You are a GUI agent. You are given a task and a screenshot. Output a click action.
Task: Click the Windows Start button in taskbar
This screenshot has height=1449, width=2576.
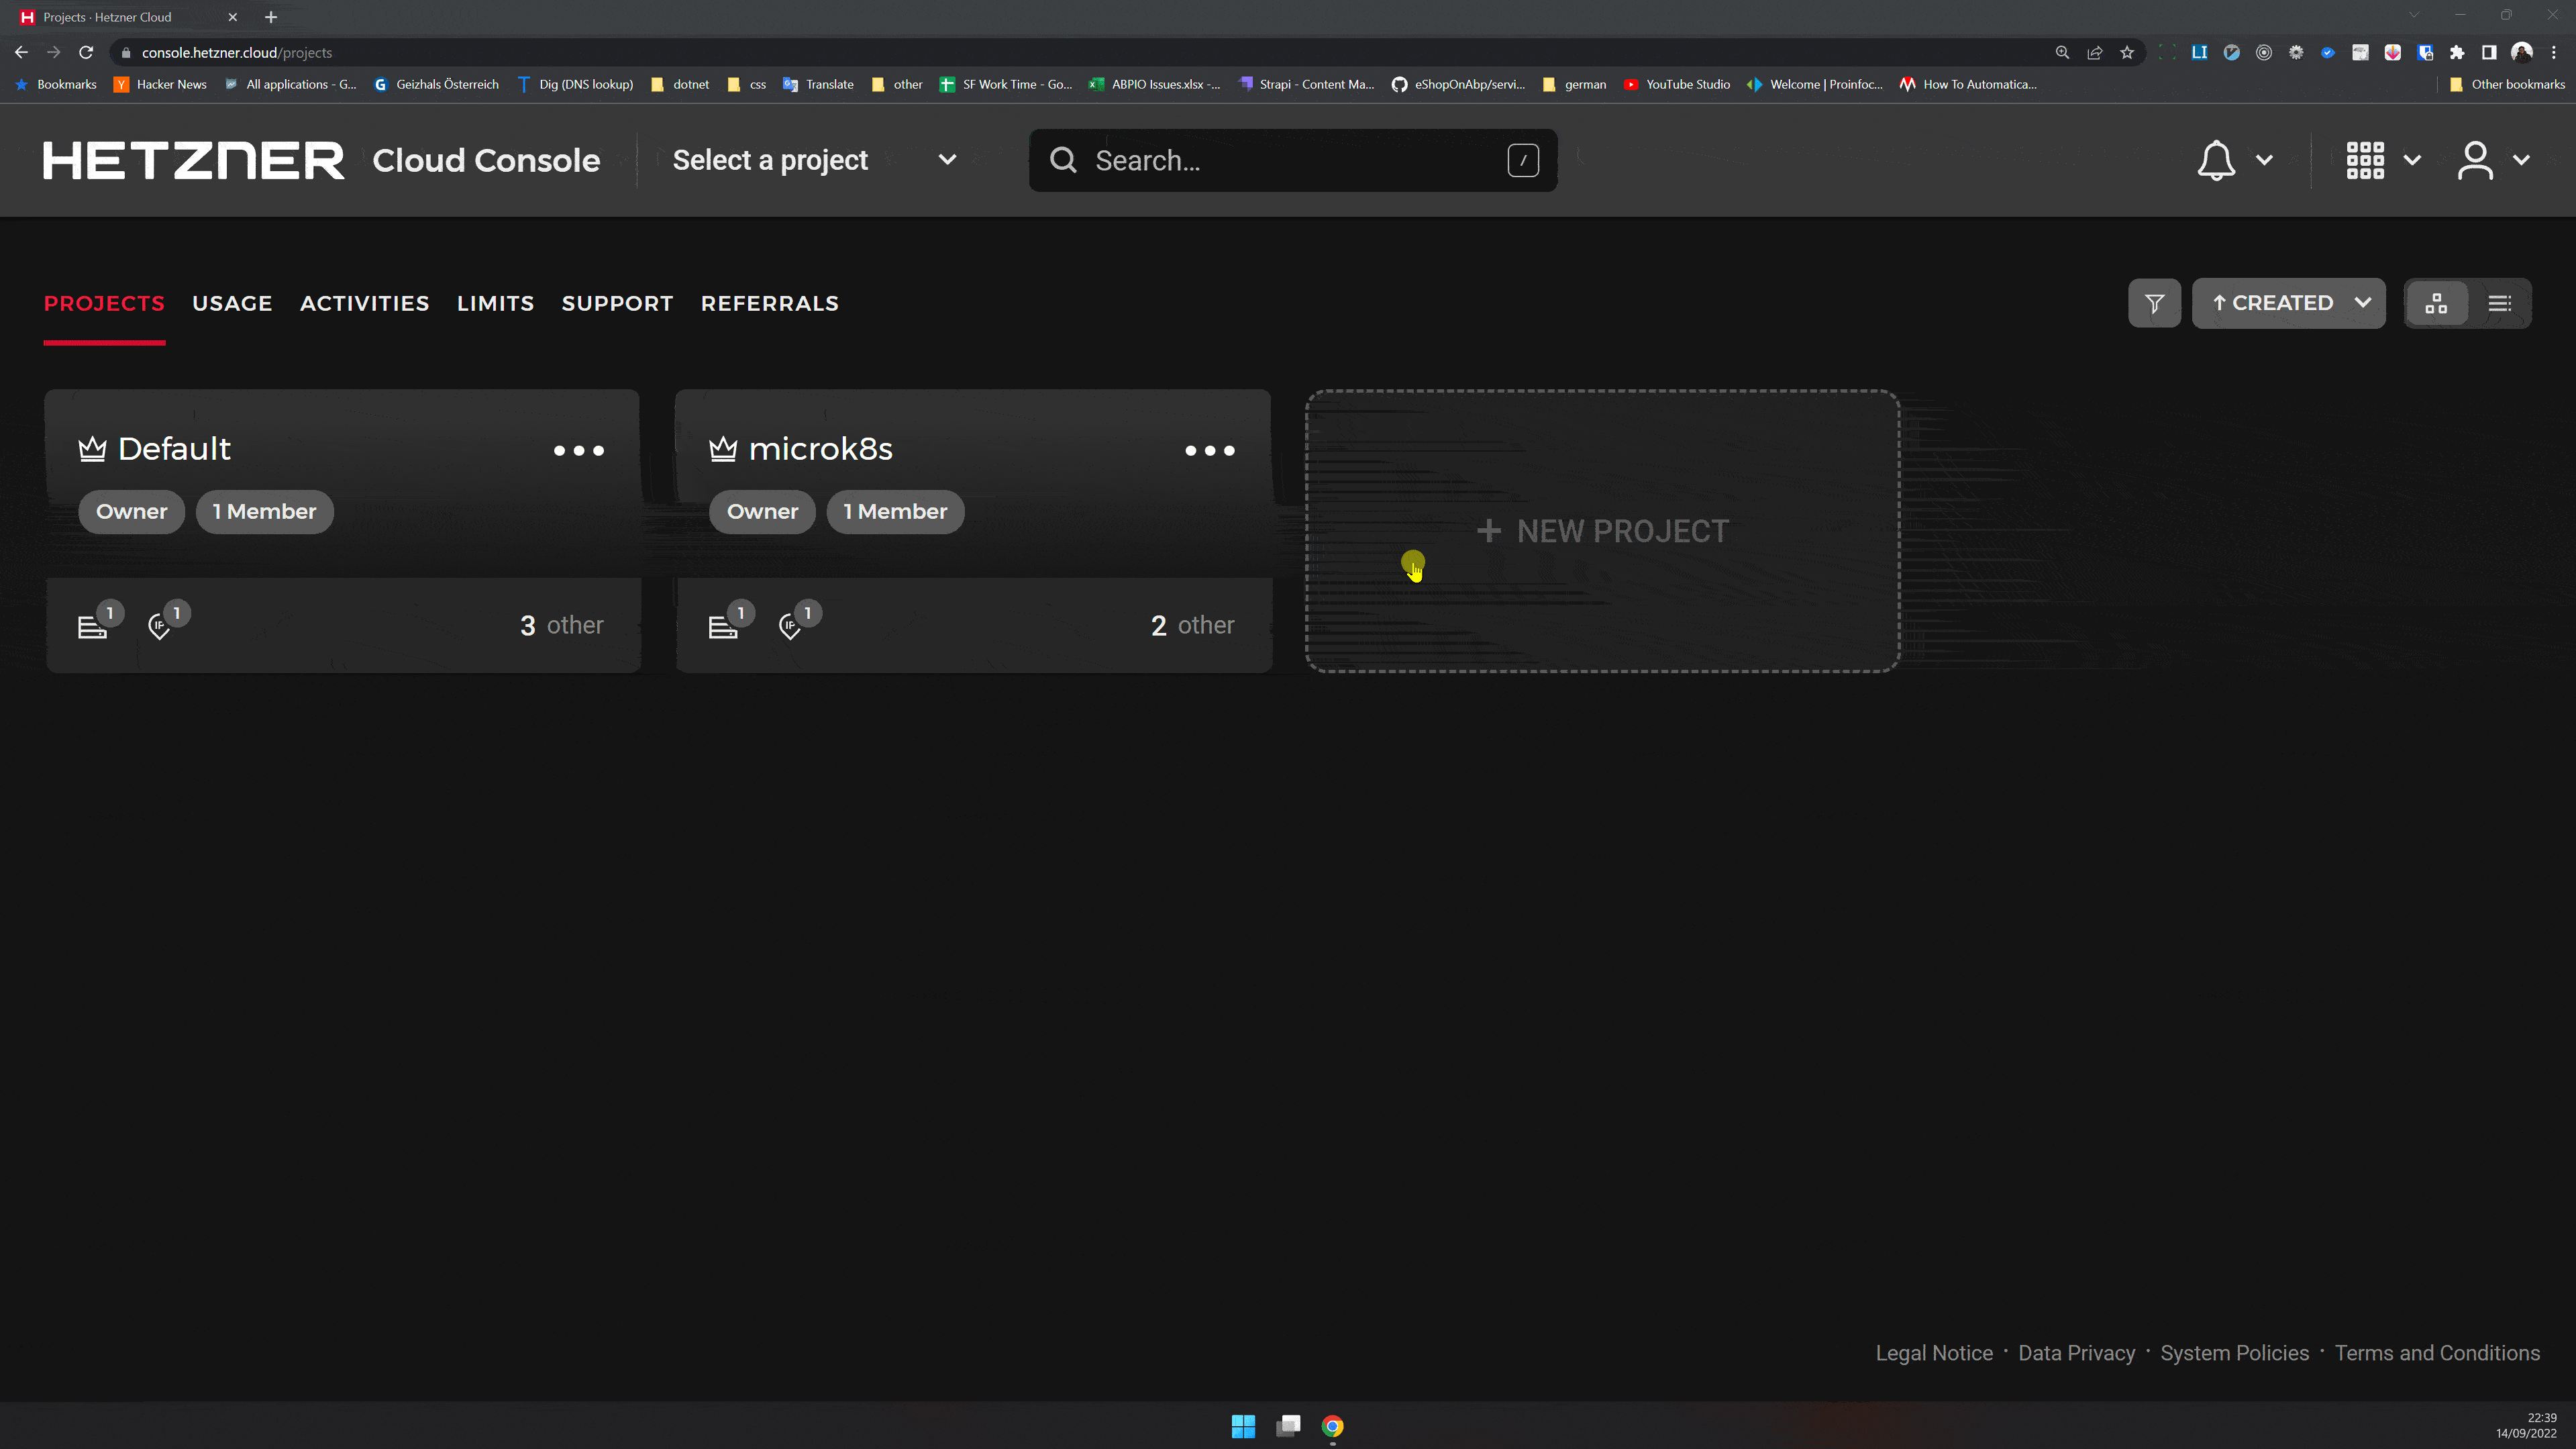point(1243,1426)
